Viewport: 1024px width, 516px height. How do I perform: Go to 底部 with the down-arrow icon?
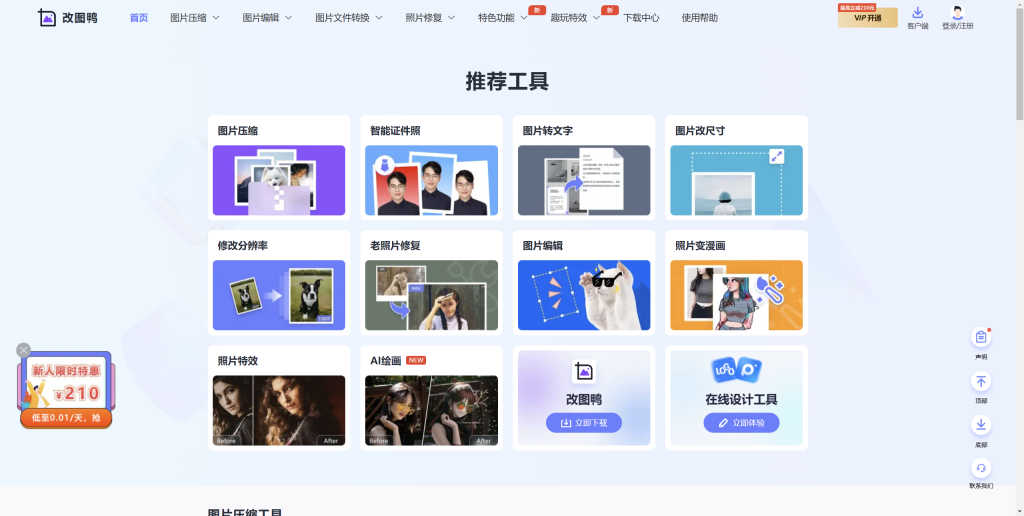[980, 425]
